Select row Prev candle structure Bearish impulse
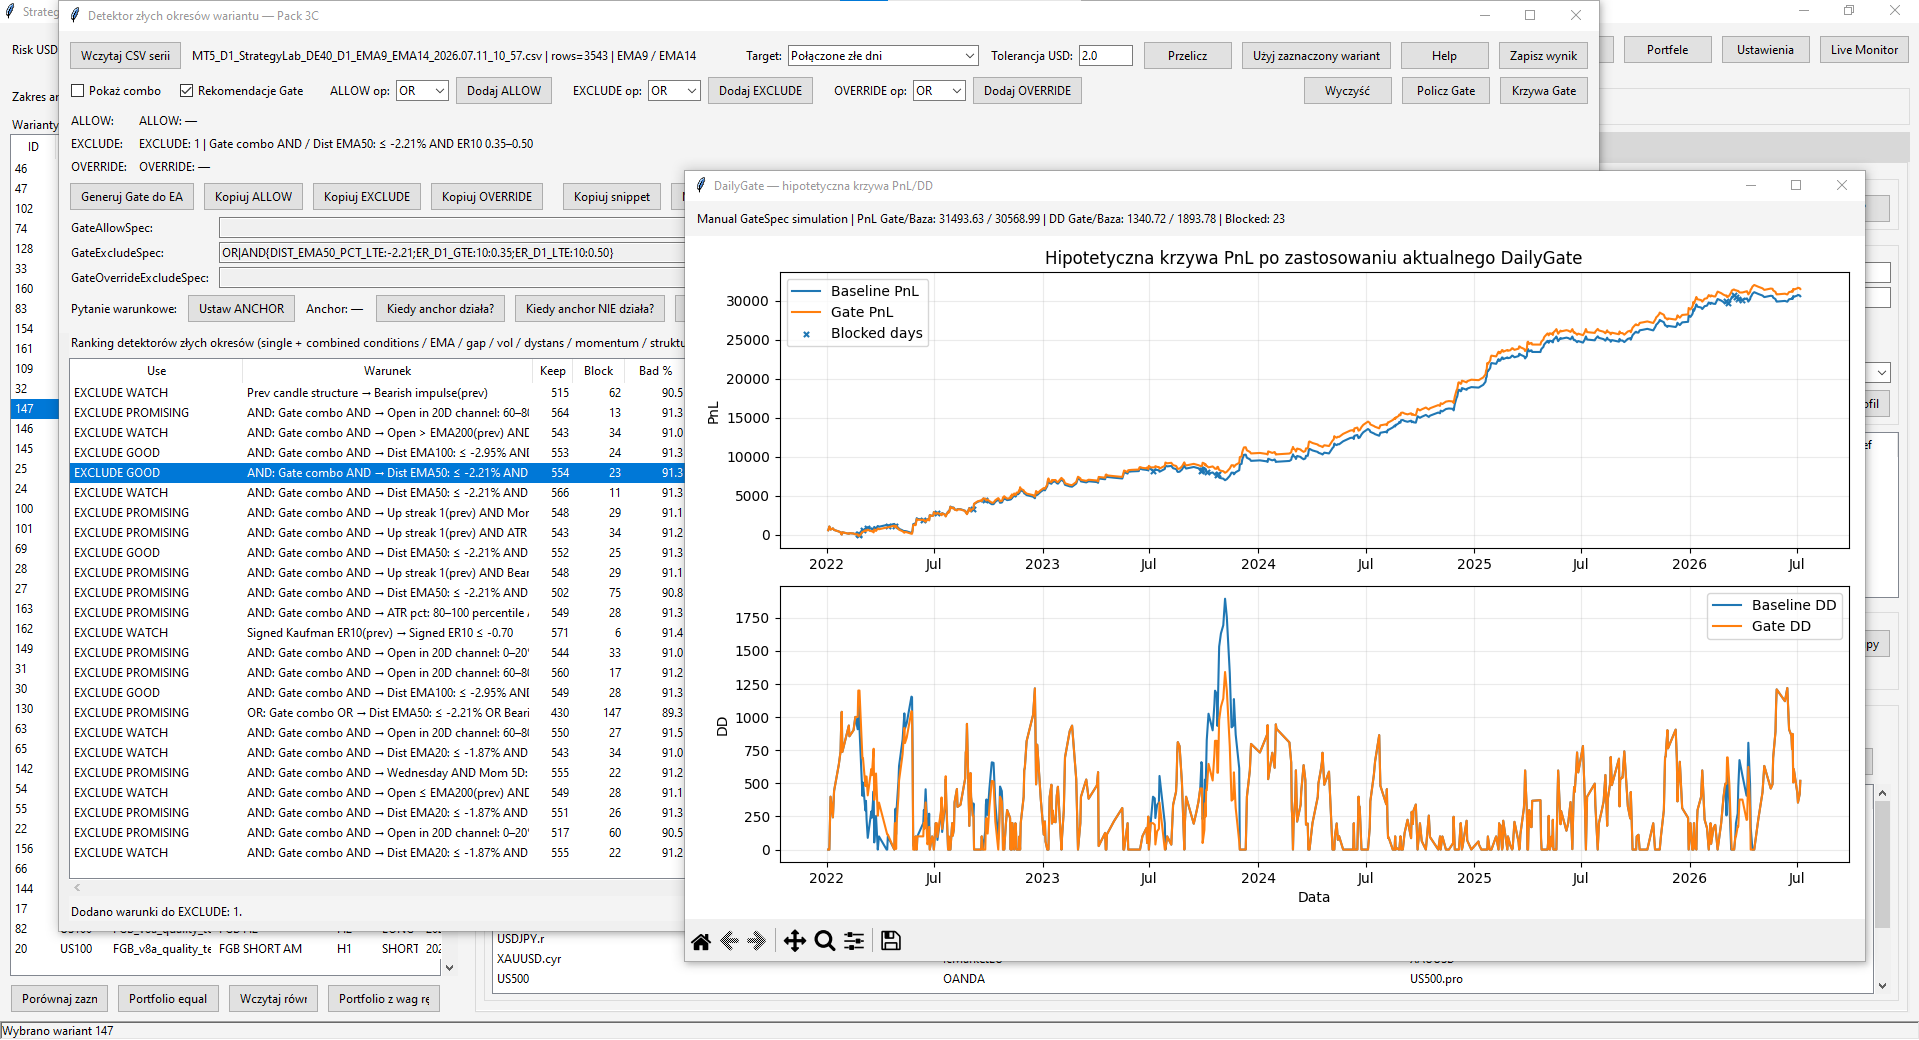 point(377,393)
